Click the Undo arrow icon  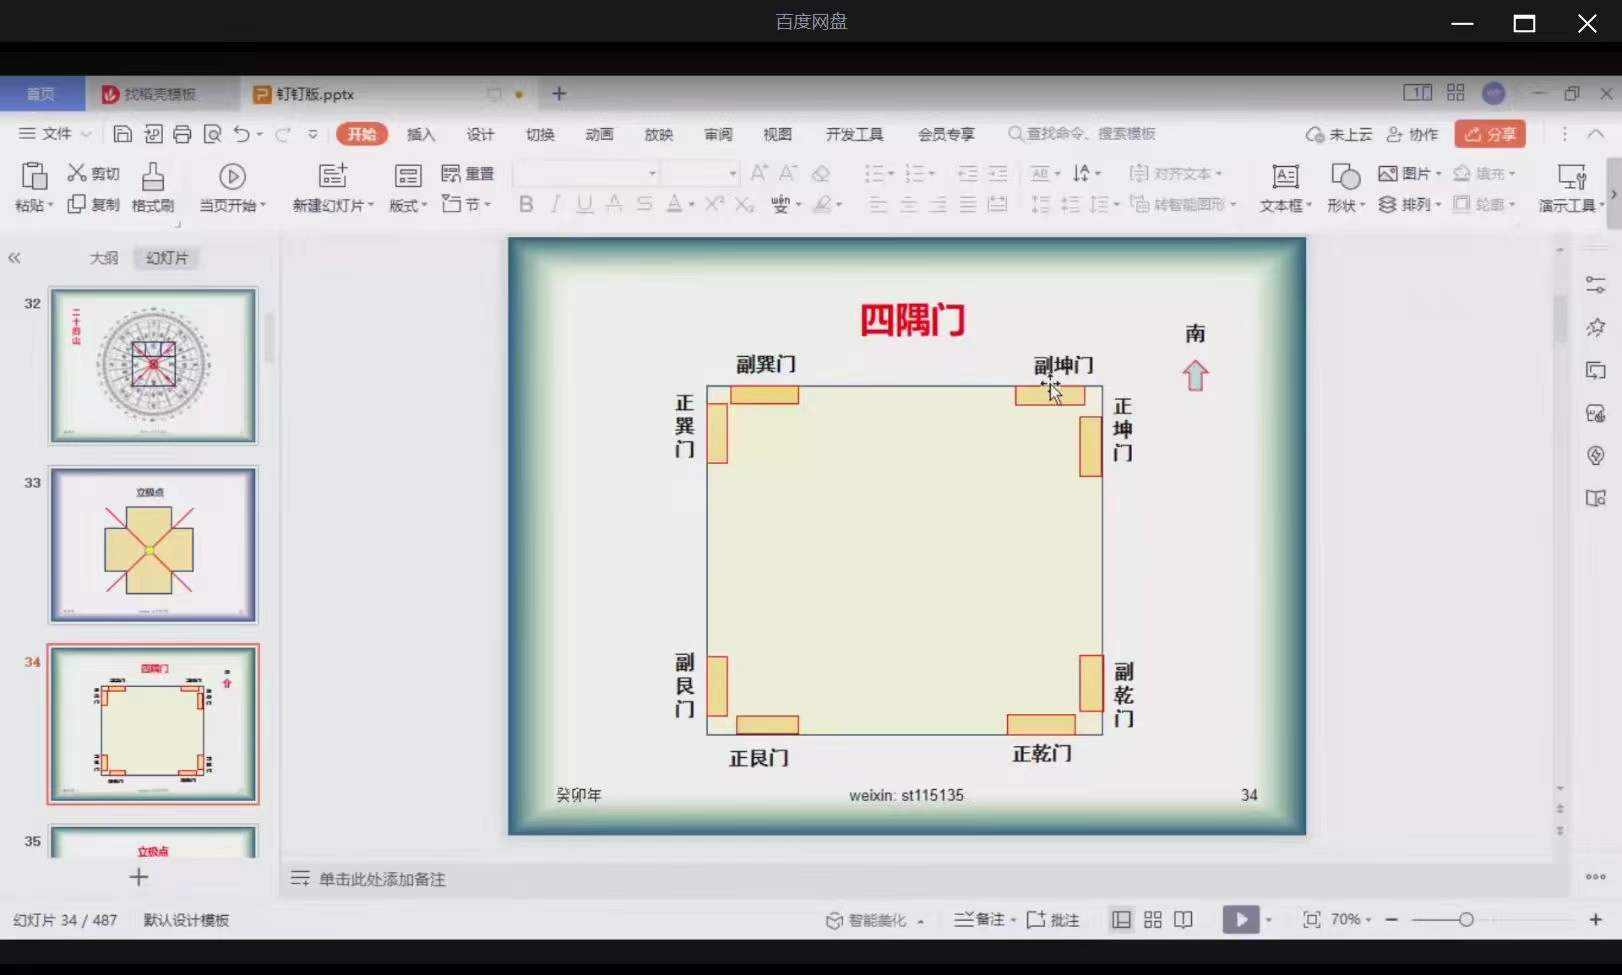241,134
